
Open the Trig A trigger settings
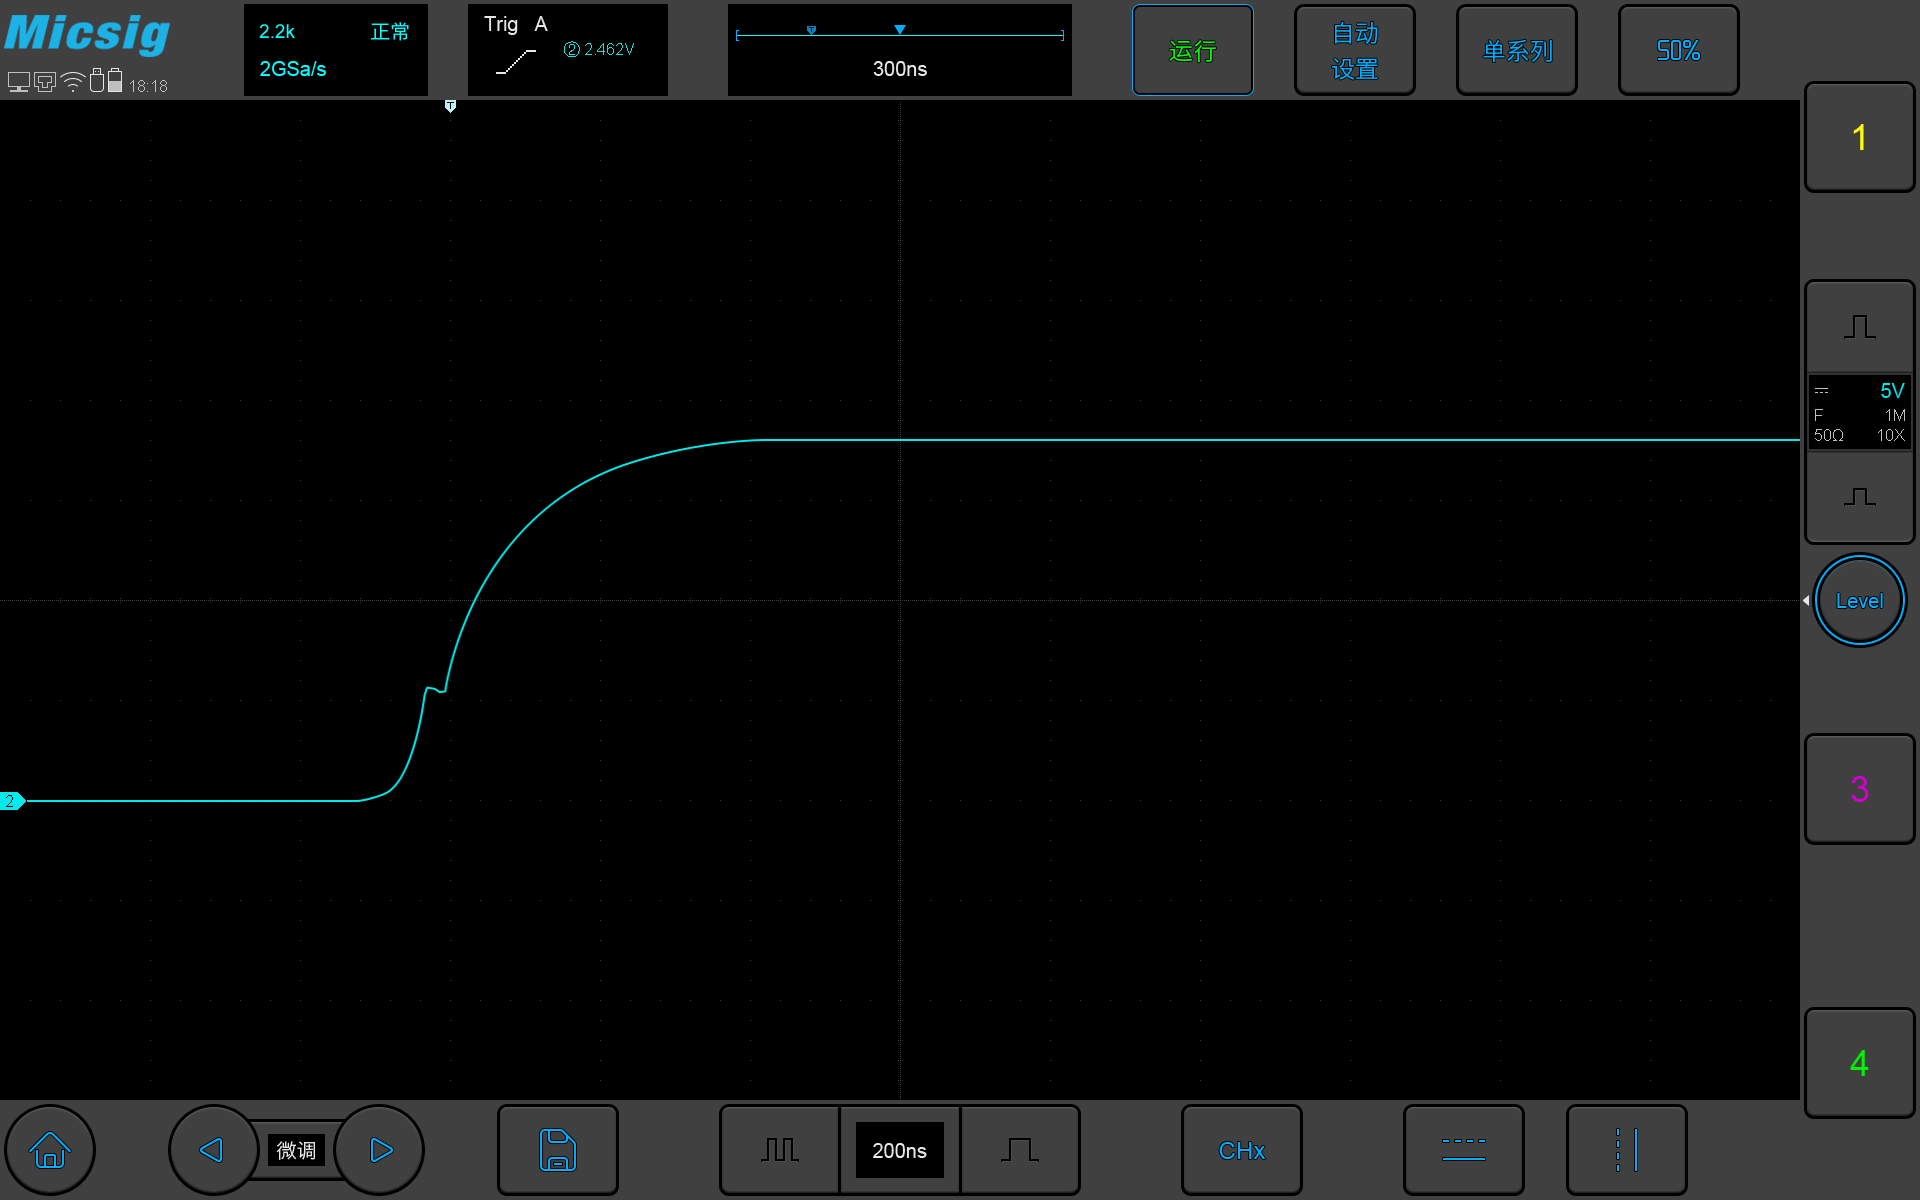click(568, 50)
